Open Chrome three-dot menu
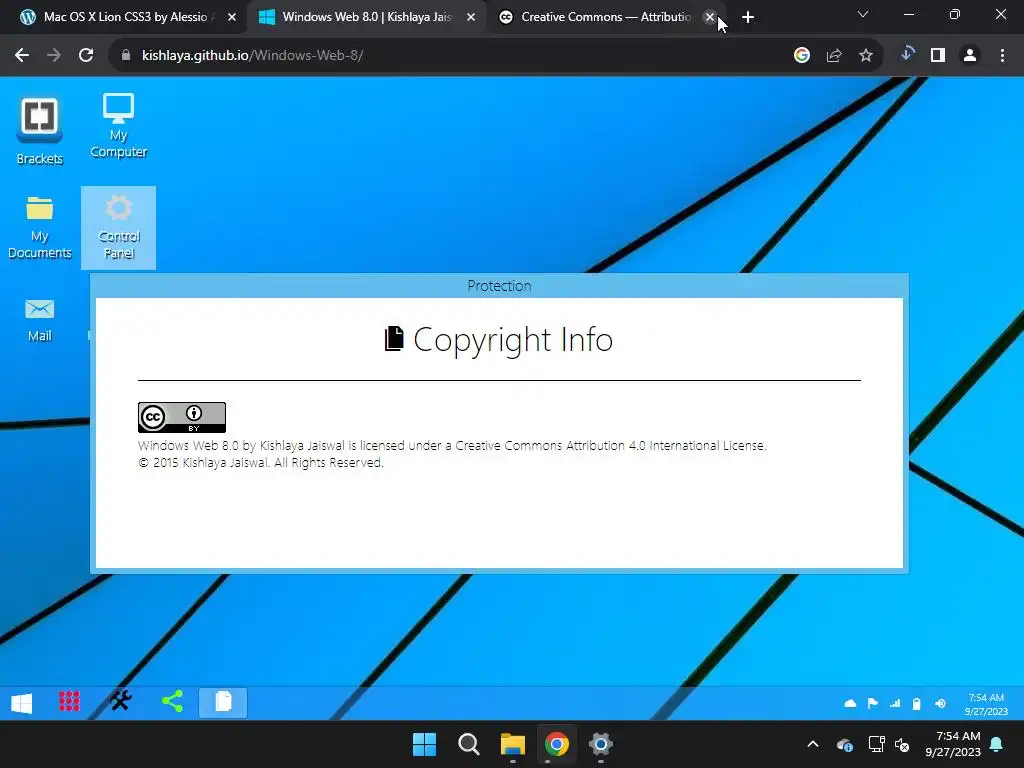 point(1002,56)
